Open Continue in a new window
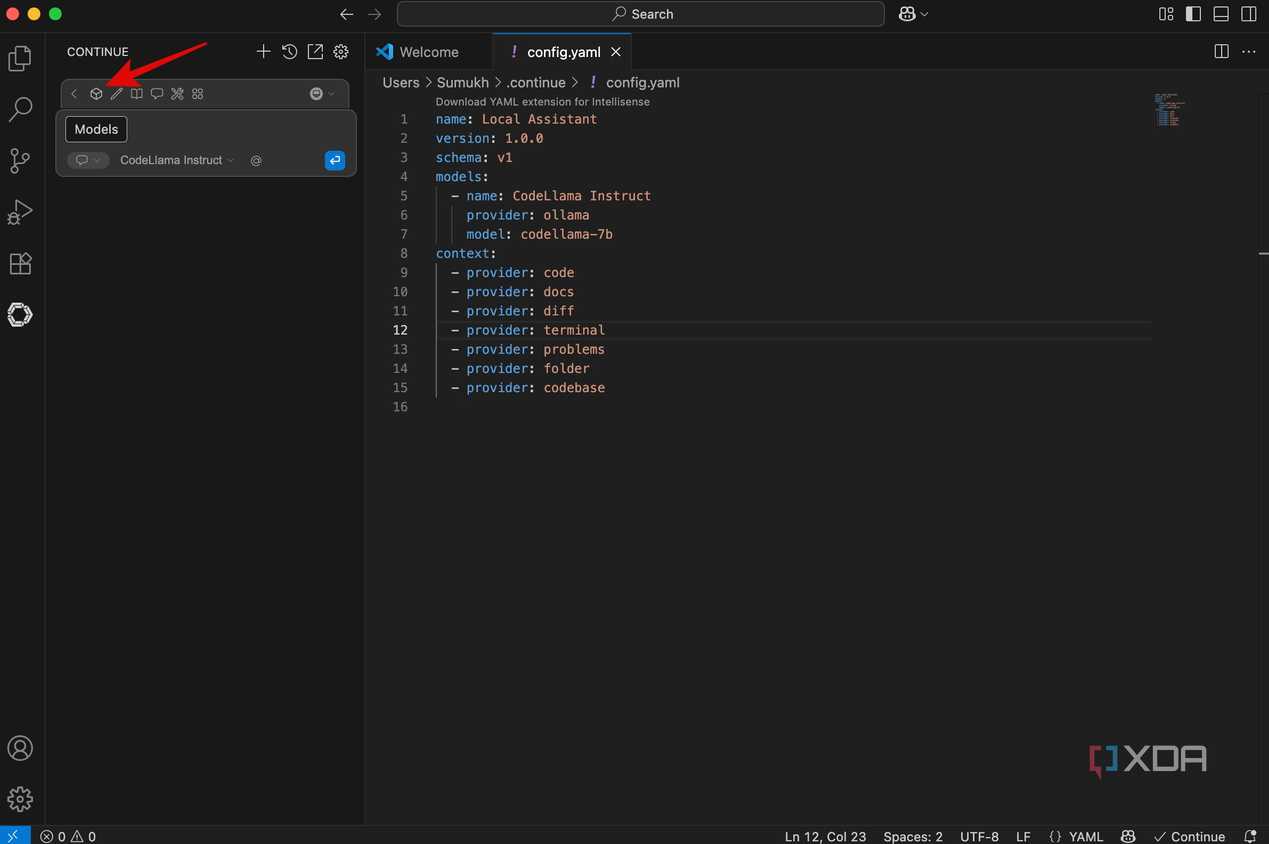 click(315, 51)
